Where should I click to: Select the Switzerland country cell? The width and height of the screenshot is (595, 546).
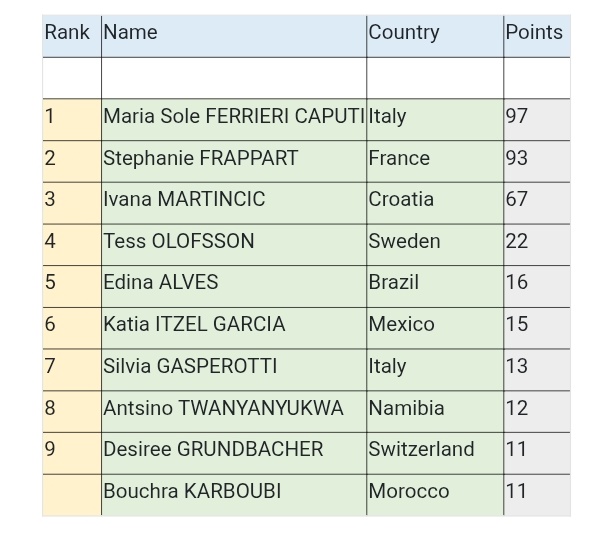click(435, 453)
